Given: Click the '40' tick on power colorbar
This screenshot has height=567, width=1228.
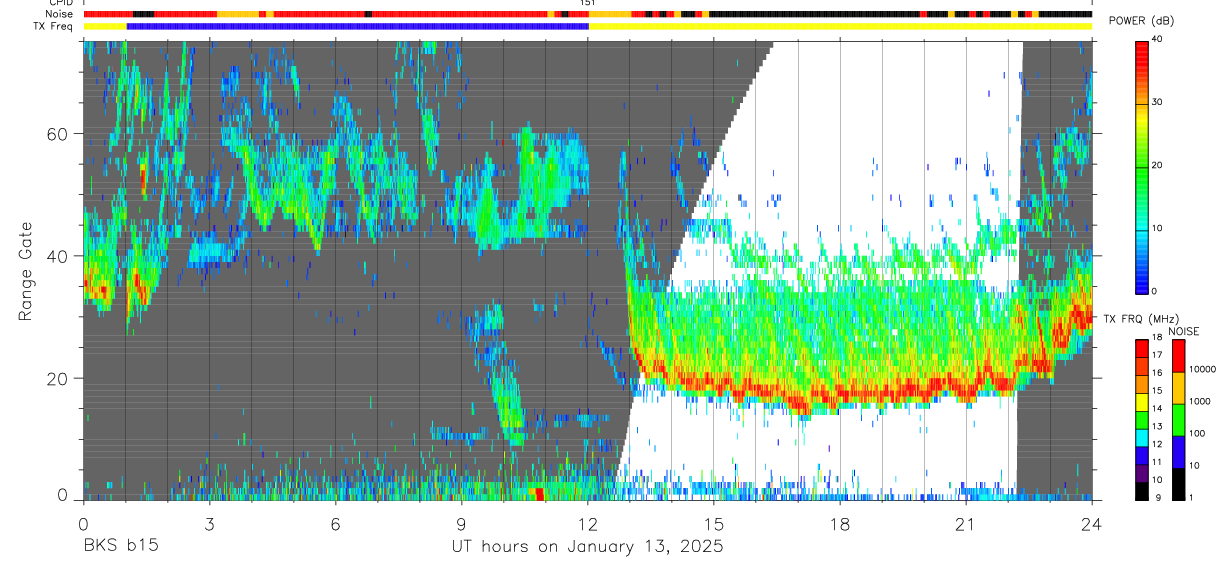Looking at the screenshot, I should click(1157, 40).
